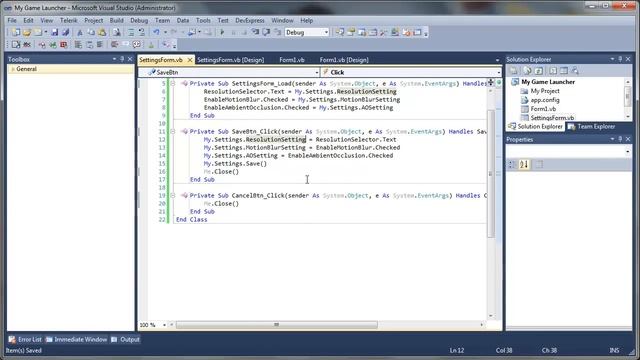Select My Project in Solution Explorer

coord(545,91)
